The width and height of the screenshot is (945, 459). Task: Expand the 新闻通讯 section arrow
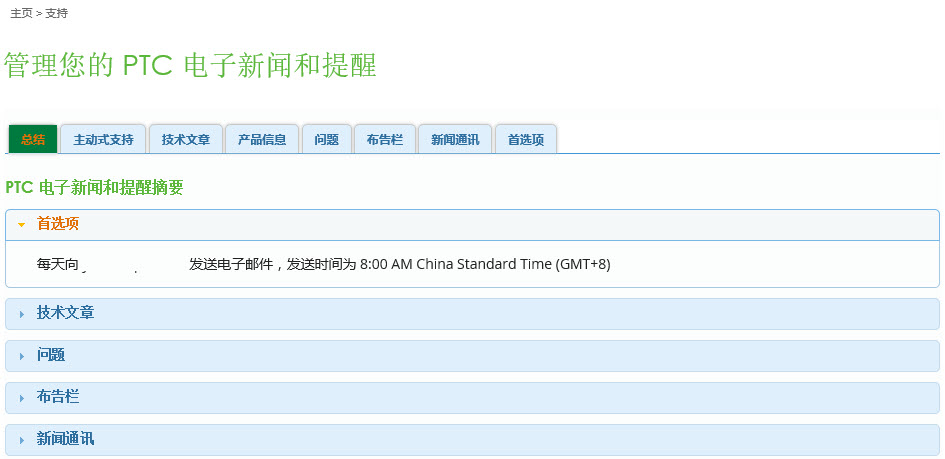[x=22, y=440]
